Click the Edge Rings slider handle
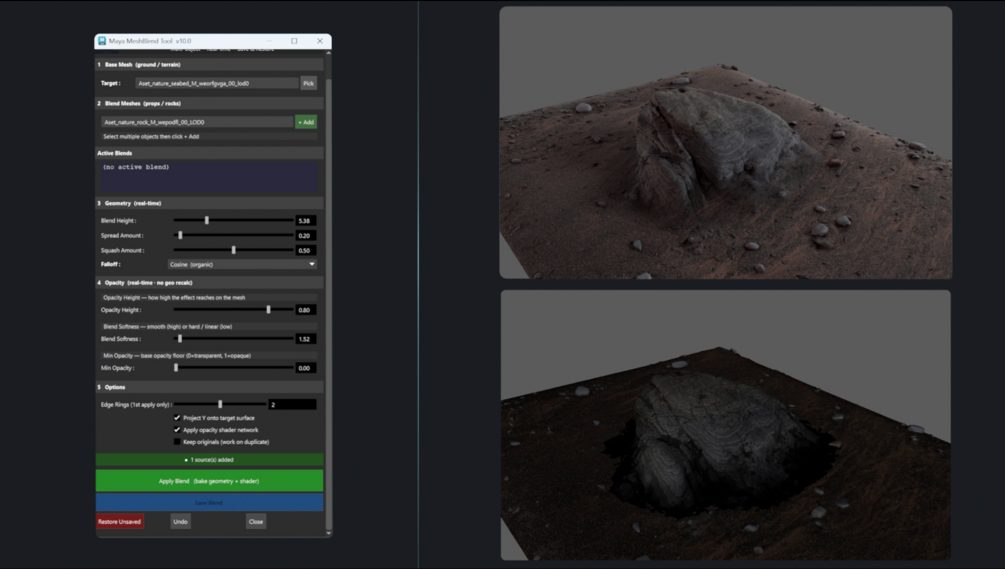1005x569 pixels. [x=220, y=404]
